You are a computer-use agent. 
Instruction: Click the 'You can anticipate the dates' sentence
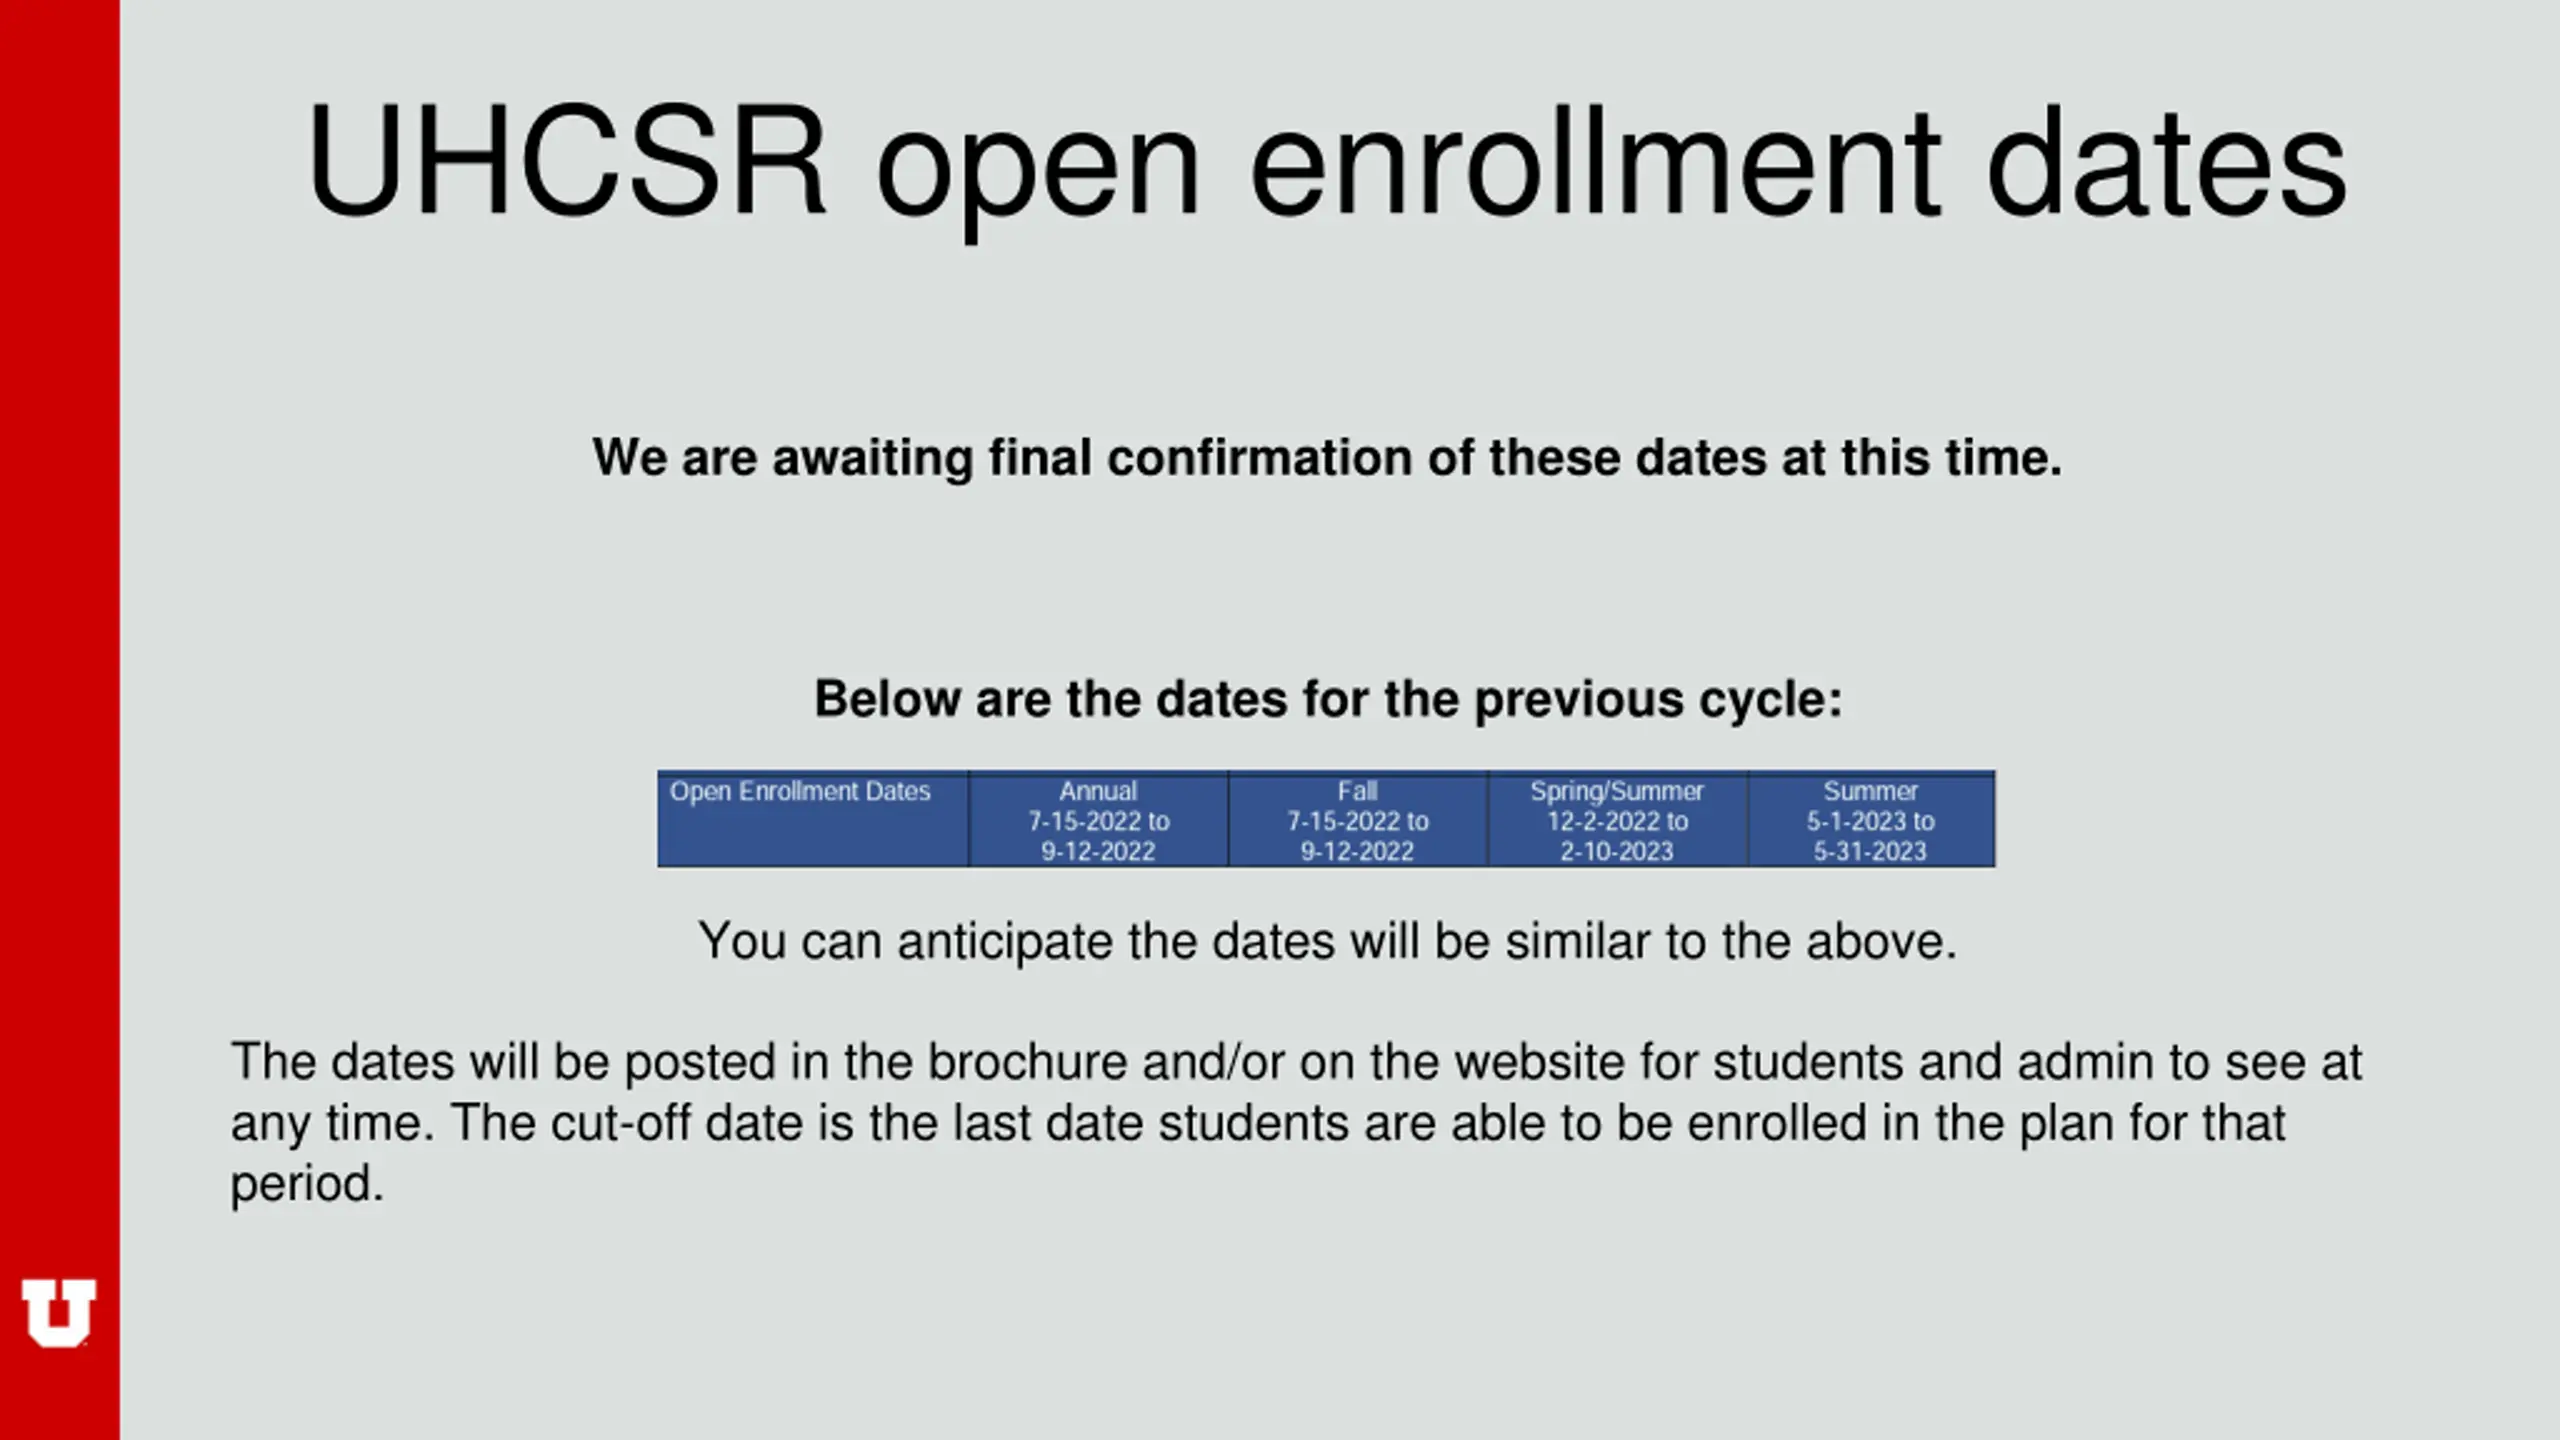1327,941
